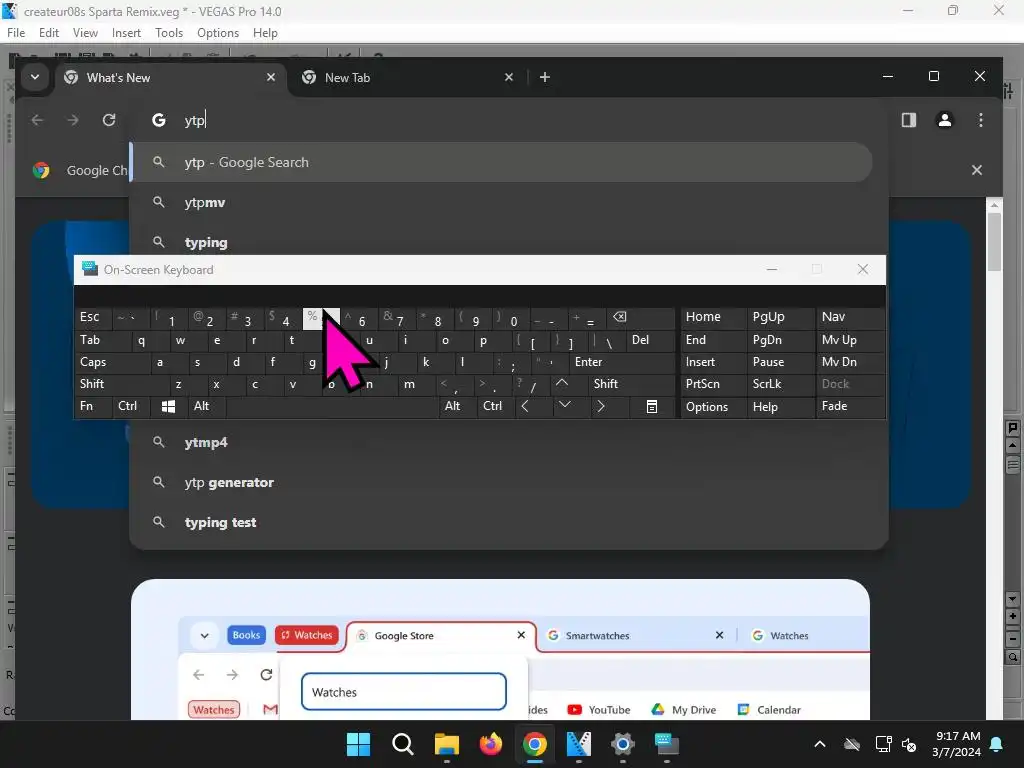The height and width of the screenshot is (768, 1024).
Task: Click PrtScn key on On-Screen Keyboard
Action: point(713,384)
